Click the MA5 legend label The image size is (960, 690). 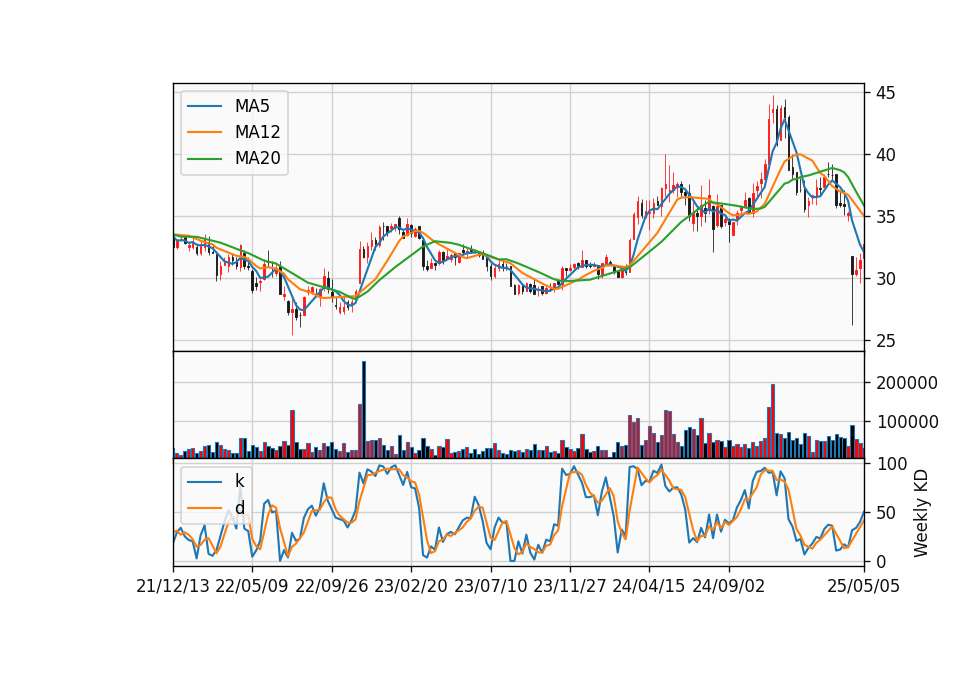[252, 106]
